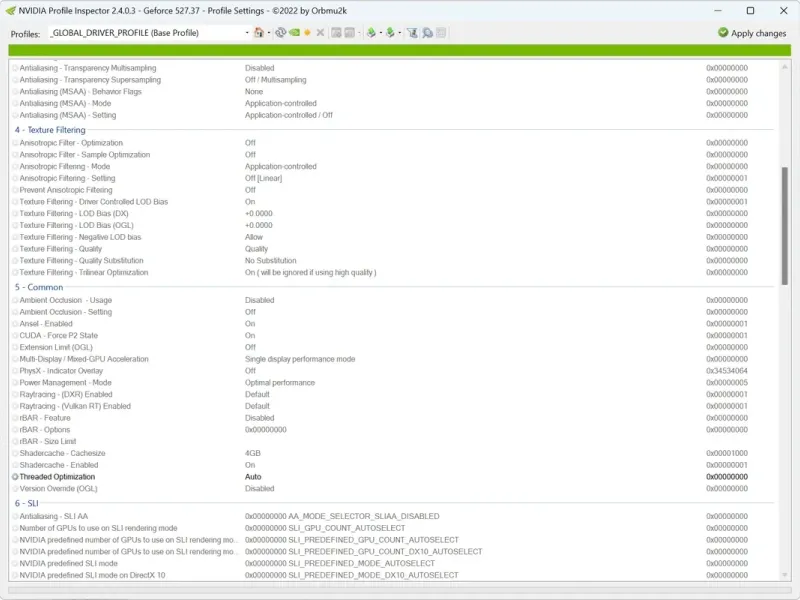
Task: Click gear icon beside Antialiasing - SLI AA
Action: 15,516
